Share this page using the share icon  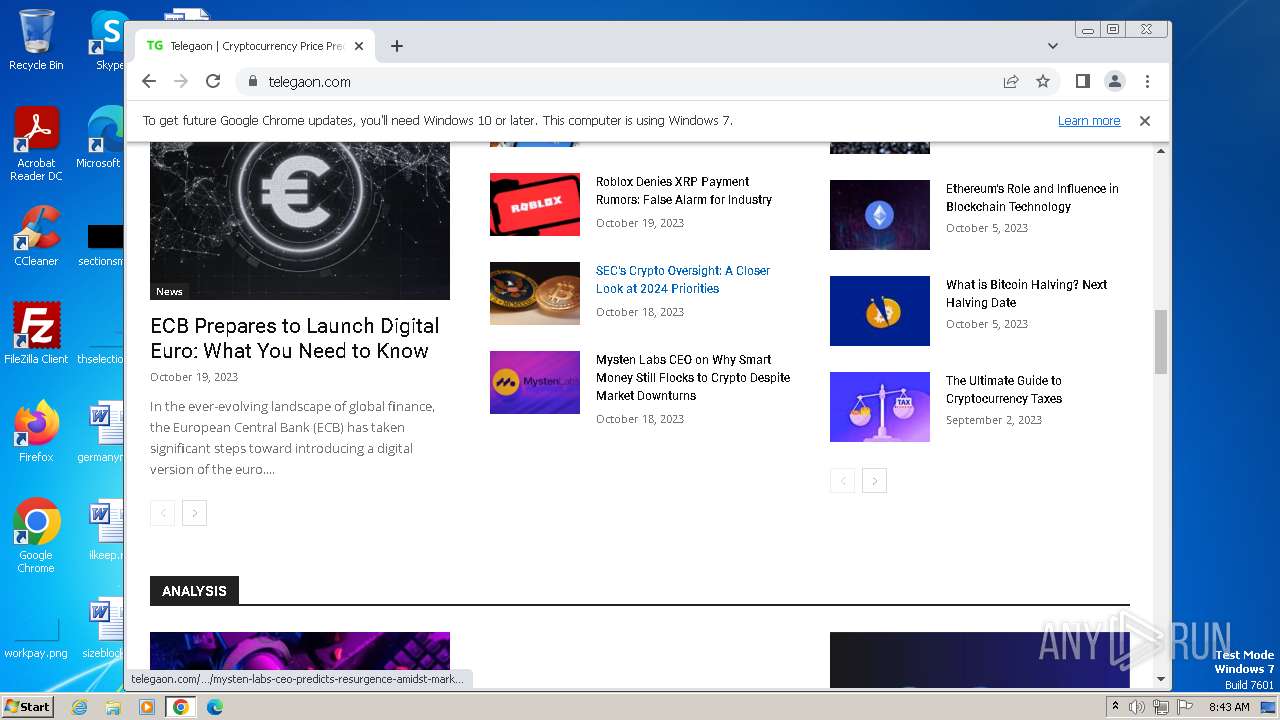[x=1011, y=81]
